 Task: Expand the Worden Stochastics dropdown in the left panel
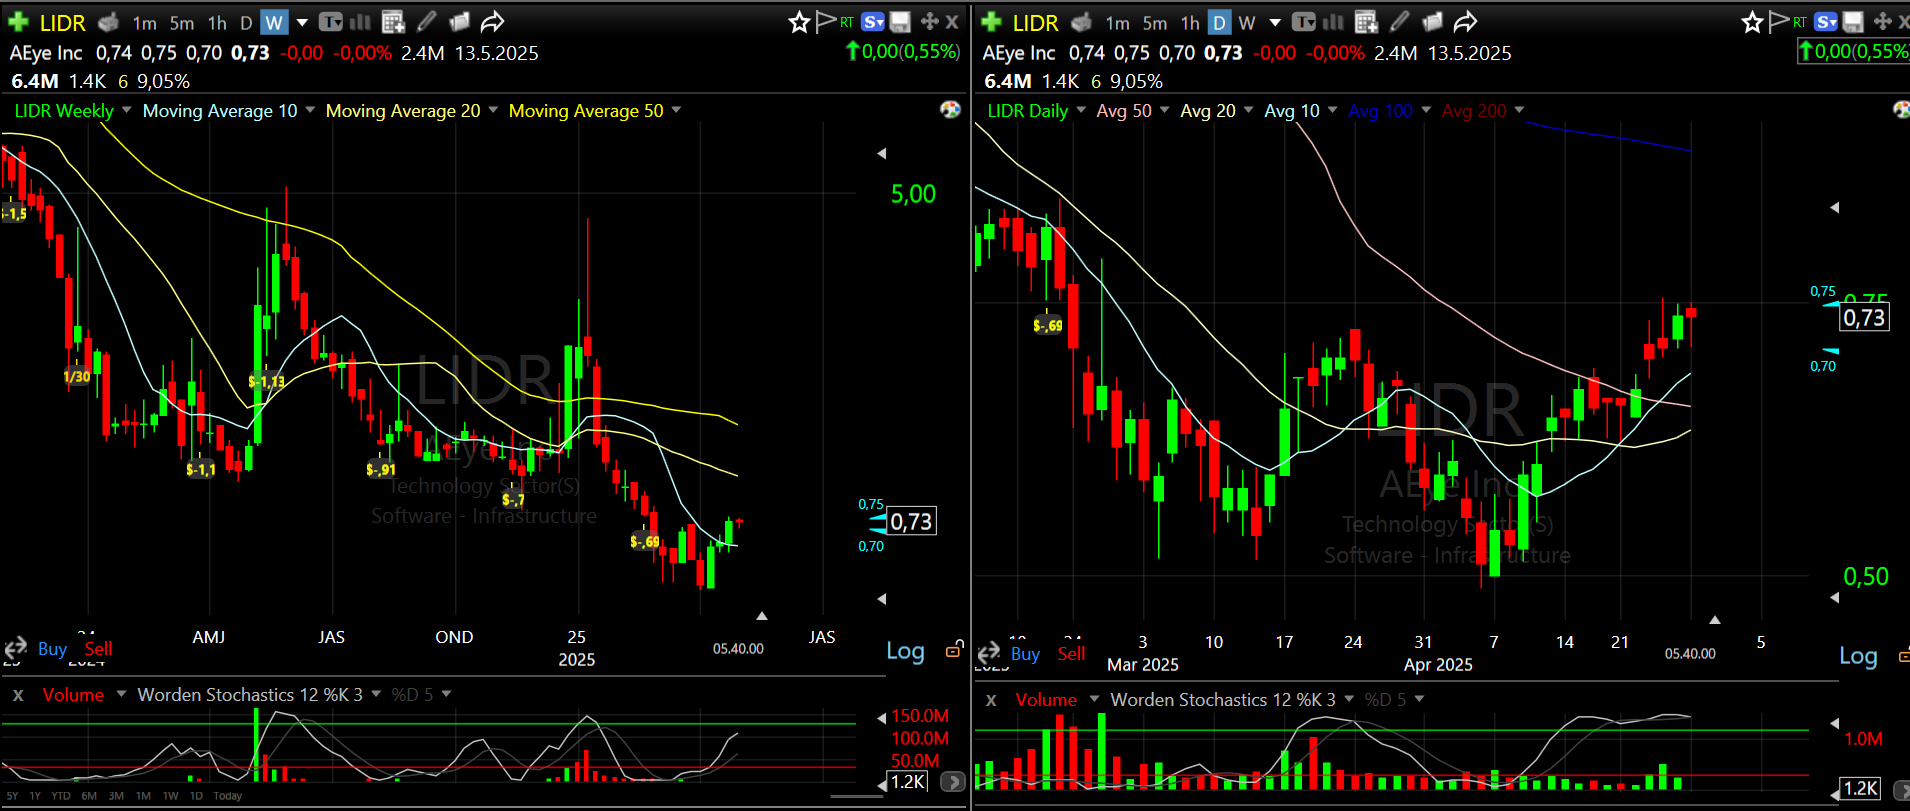(x=376, y=694)
